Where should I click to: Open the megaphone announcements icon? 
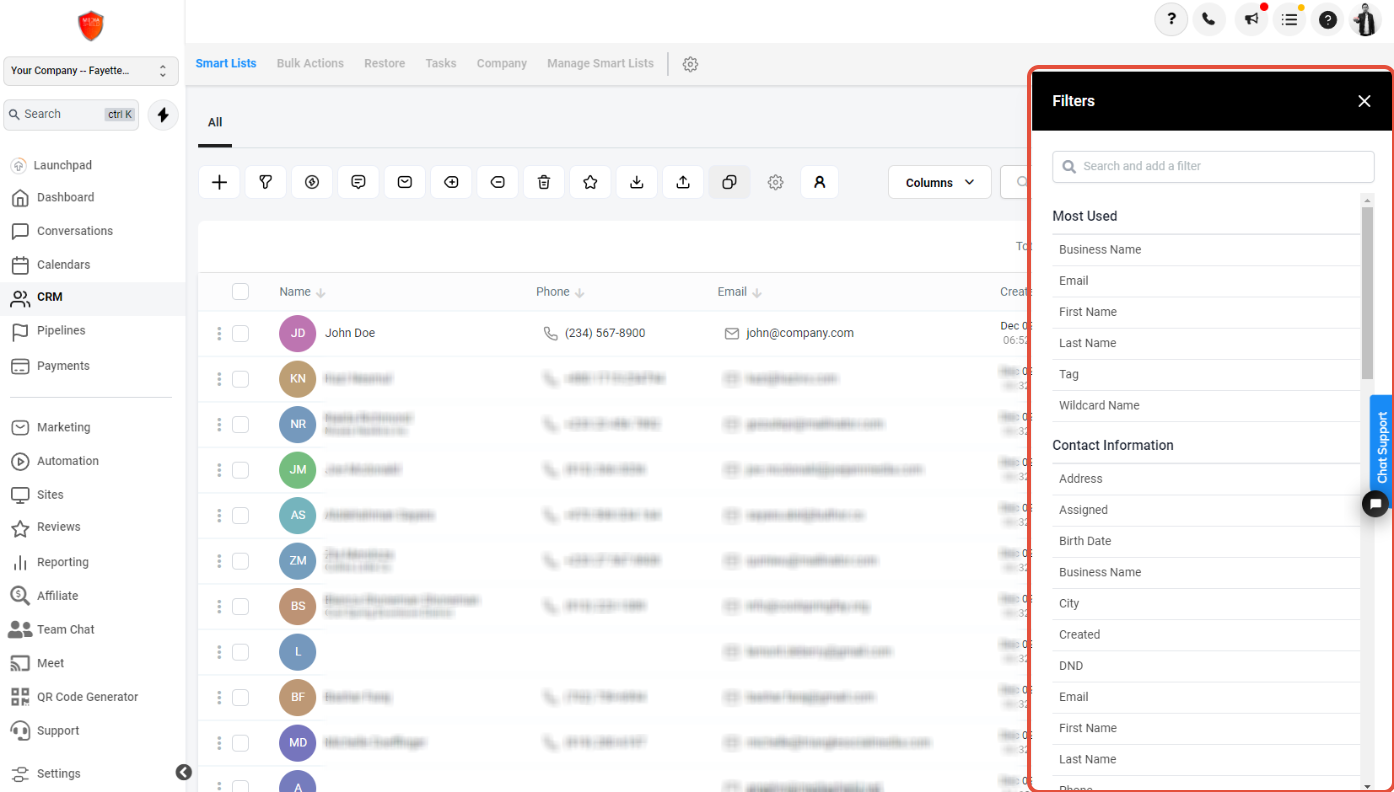(1250, 19)
